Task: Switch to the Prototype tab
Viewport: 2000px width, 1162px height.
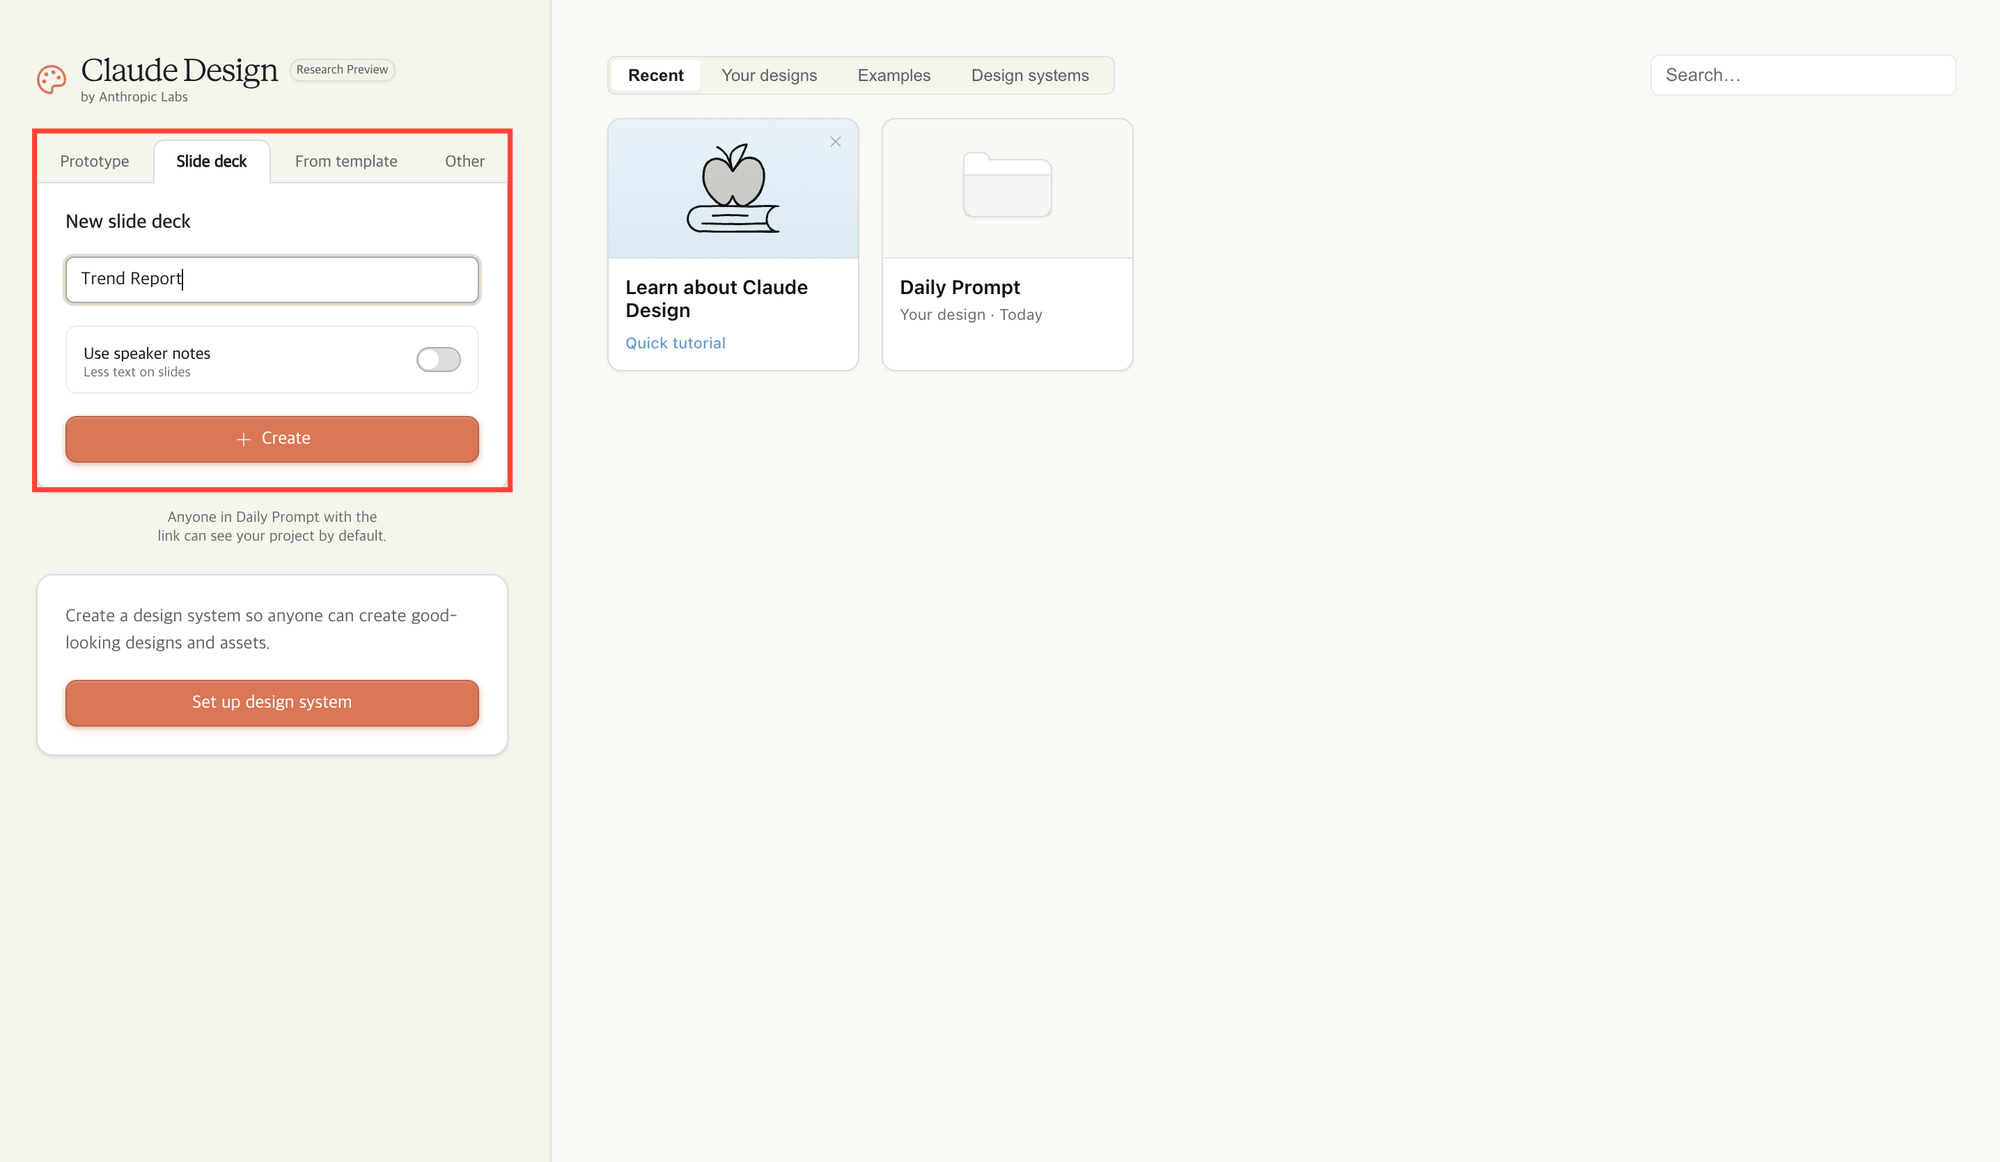Action: click(x=94, y=161)
